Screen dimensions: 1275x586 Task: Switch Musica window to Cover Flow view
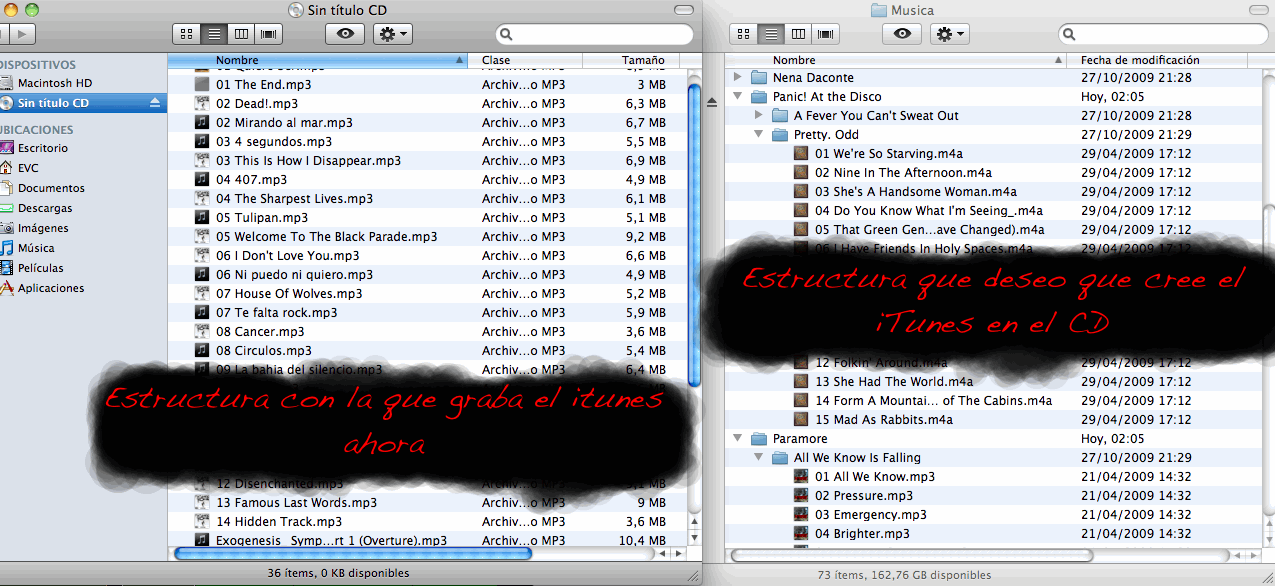pyautogui.click(x=825, y=34)
